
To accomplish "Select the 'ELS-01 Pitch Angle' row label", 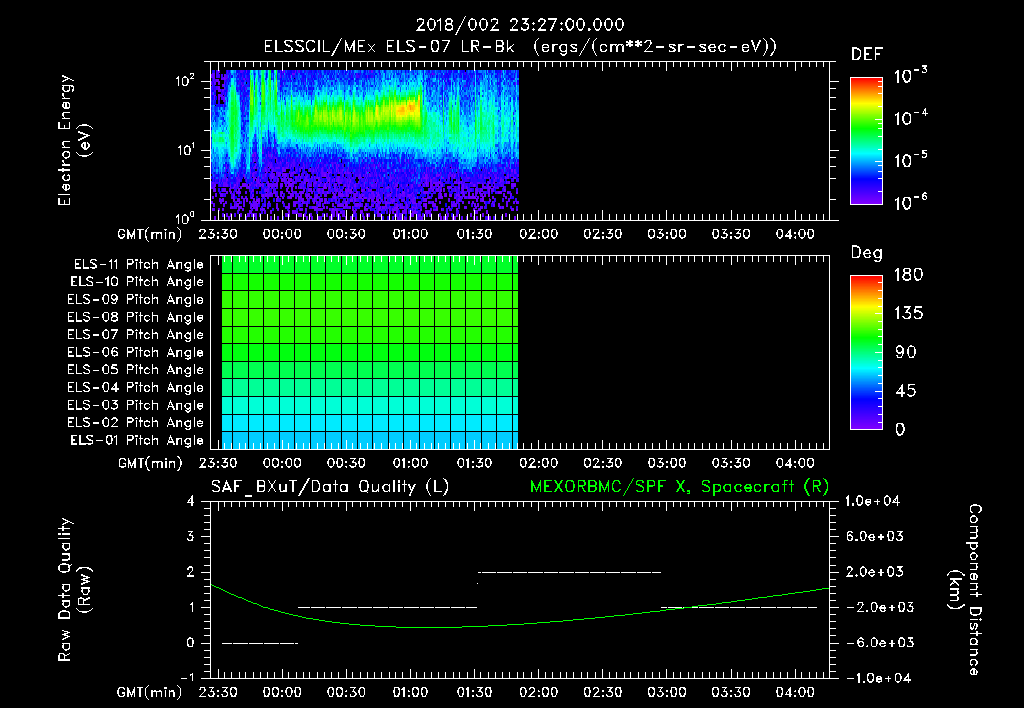I will (x=137, y=441).
